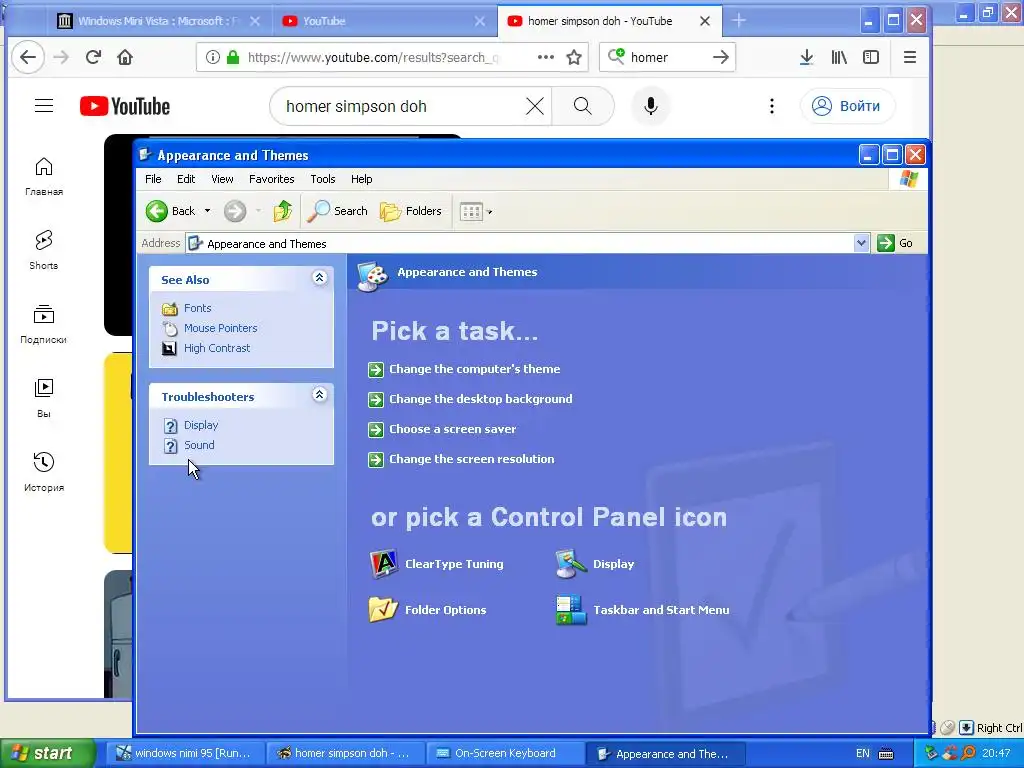Open История in YouTube sidebar
The image size is (1024, 768).
pyautogui.click(x=44, y=472)
